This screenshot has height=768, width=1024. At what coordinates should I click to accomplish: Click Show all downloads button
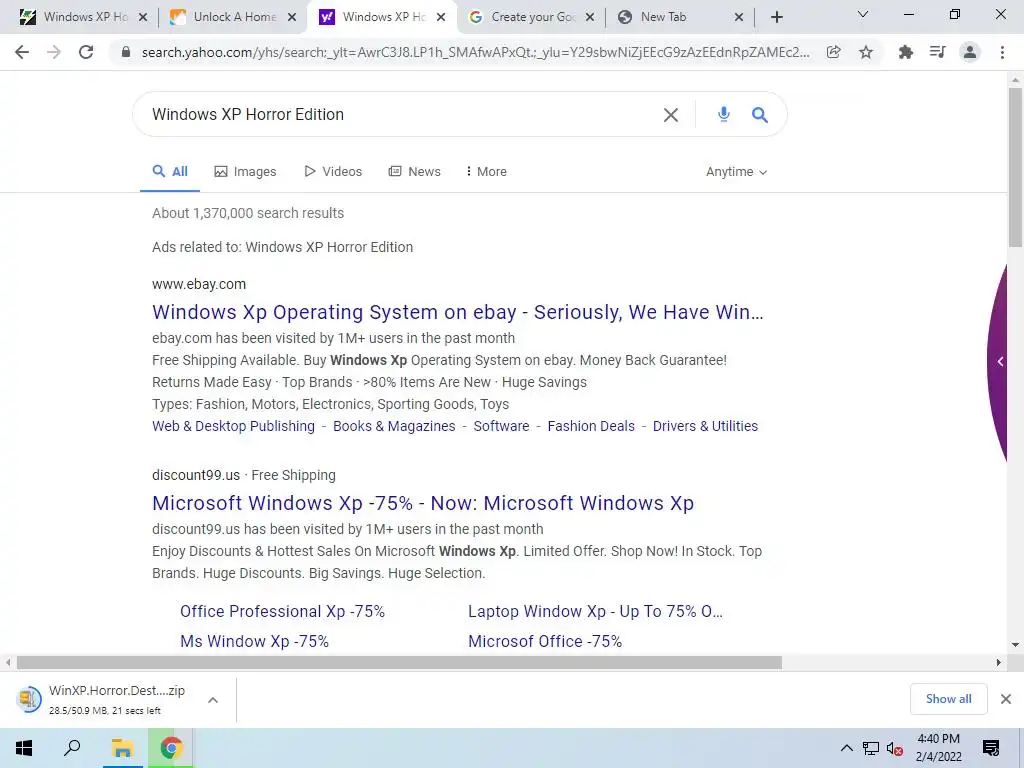click(948, 699)
